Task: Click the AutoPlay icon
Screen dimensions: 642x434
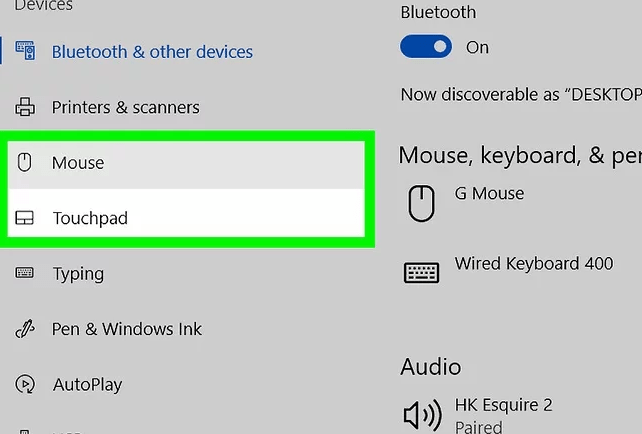Action: tap(25, 384)
